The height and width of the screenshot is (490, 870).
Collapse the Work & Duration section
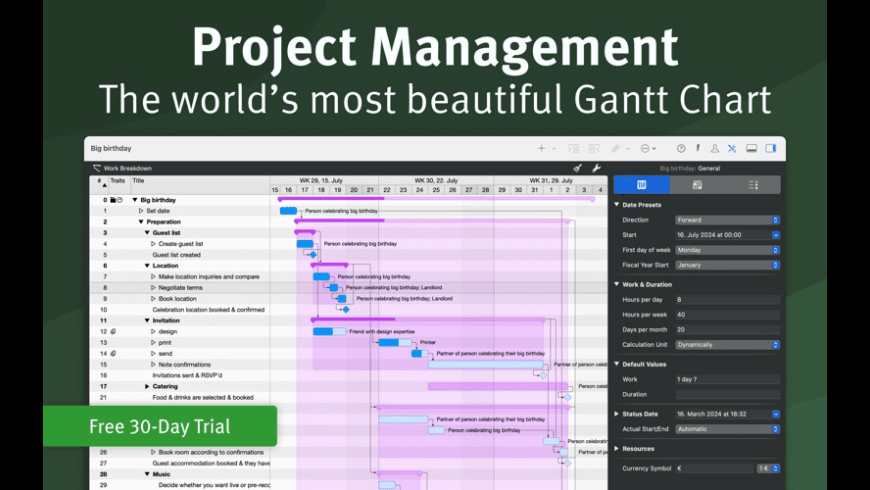point(616,284)
